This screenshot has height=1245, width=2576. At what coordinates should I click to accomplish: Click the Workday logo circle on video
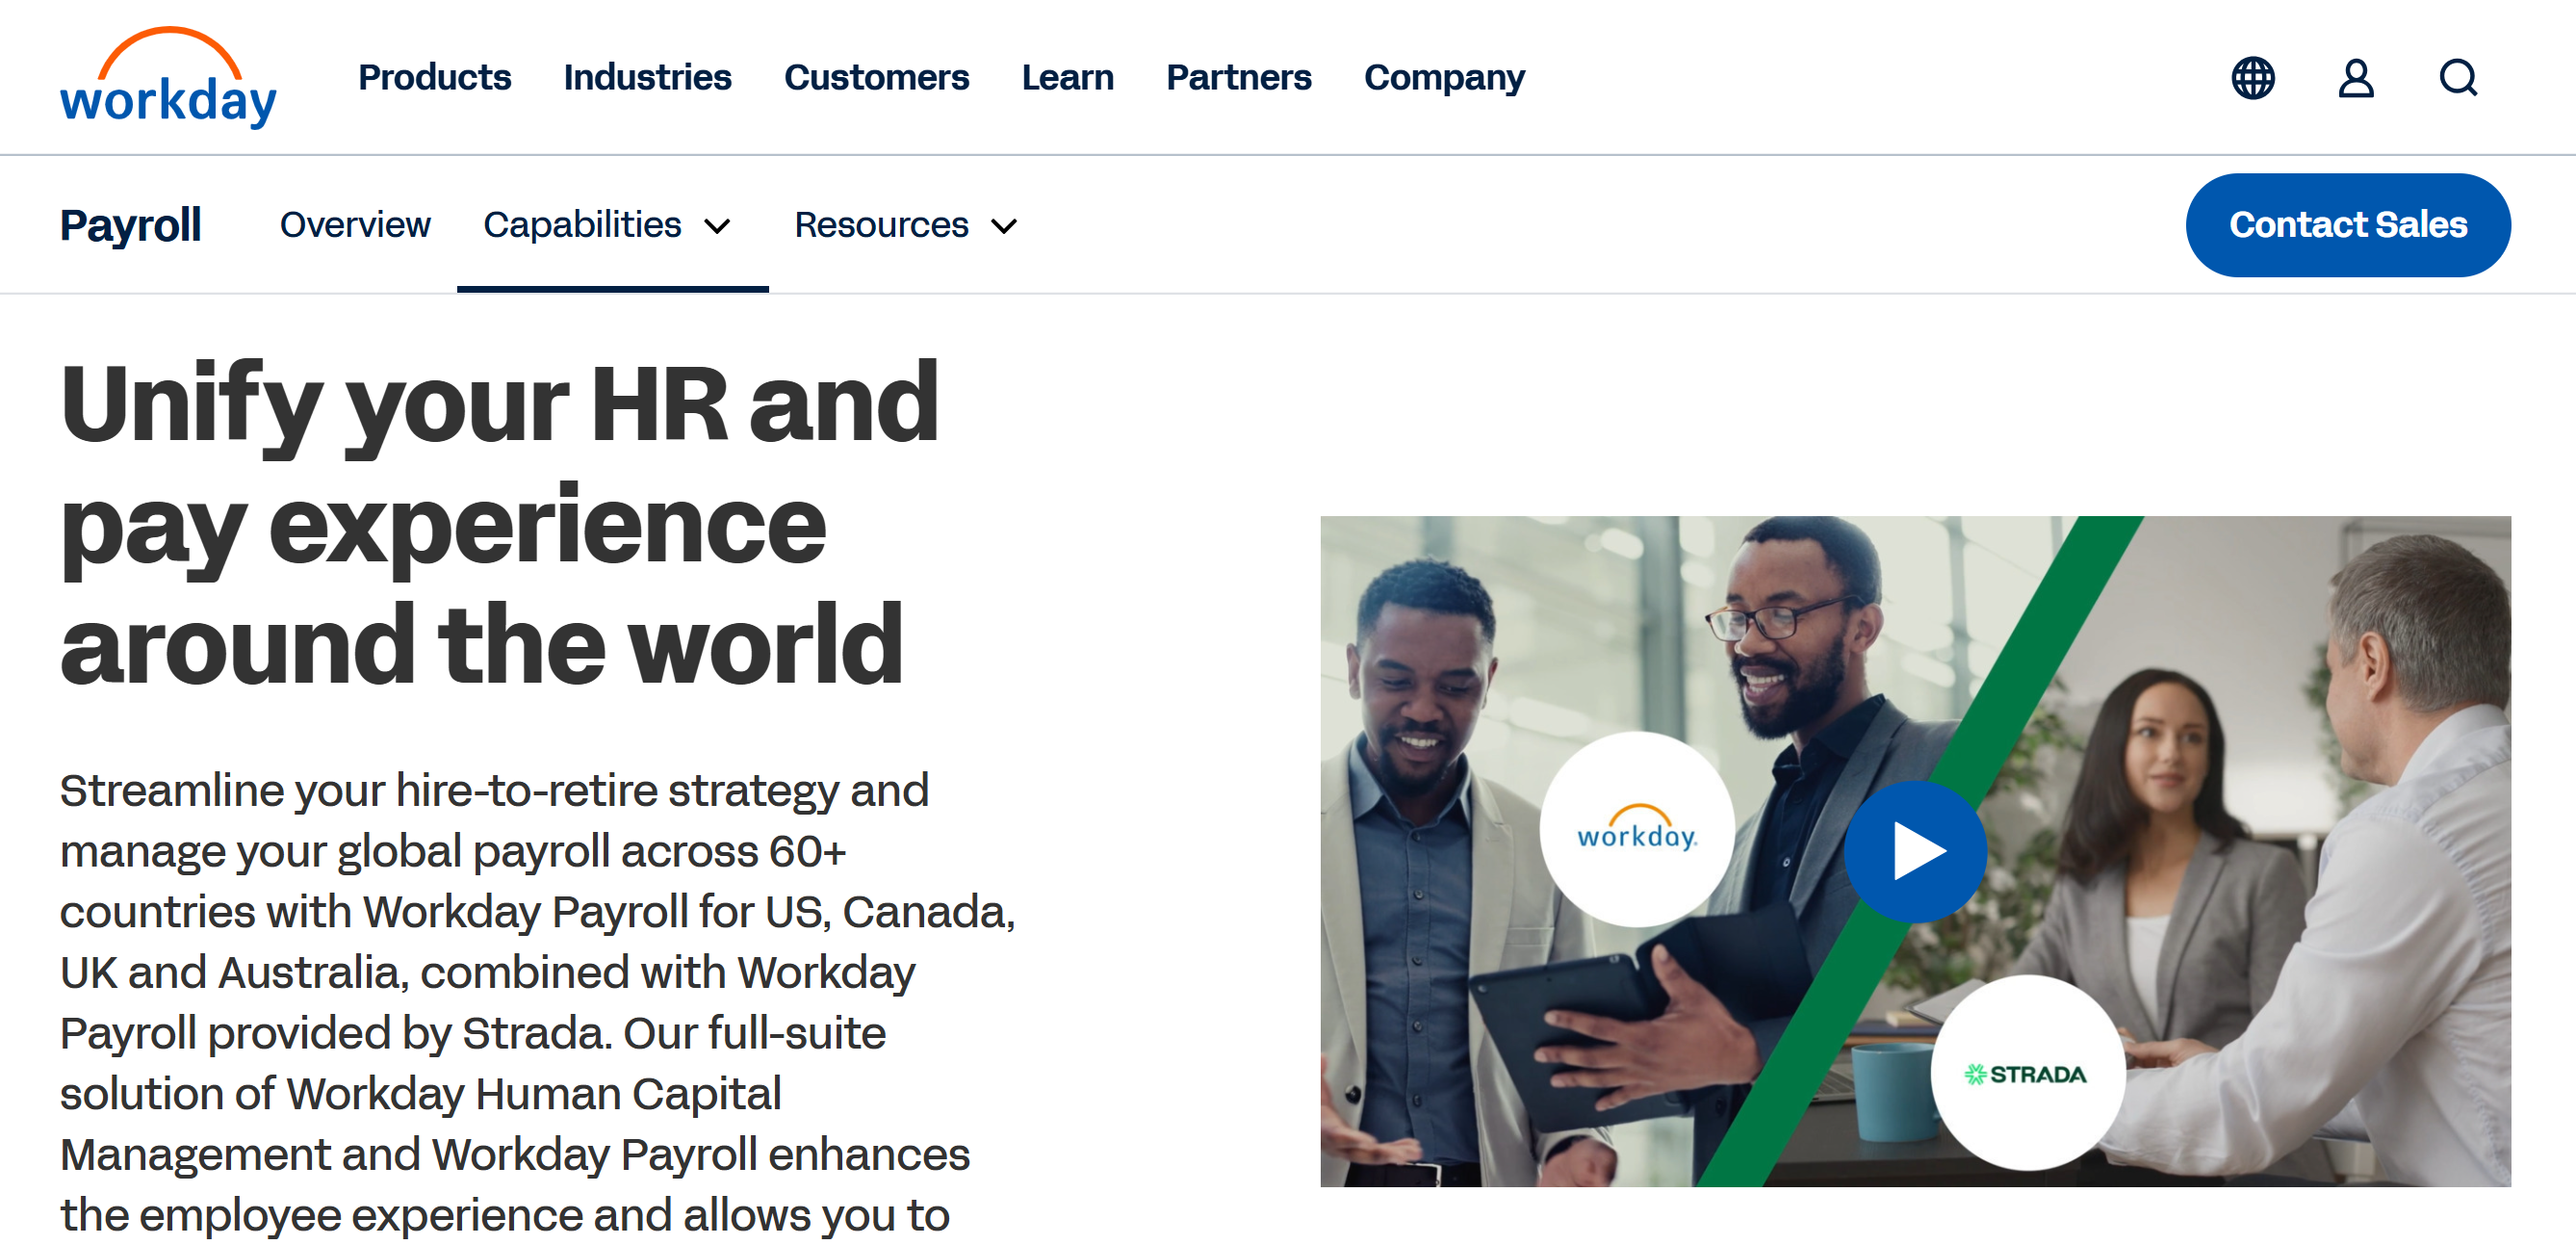tap(1636, 829)
